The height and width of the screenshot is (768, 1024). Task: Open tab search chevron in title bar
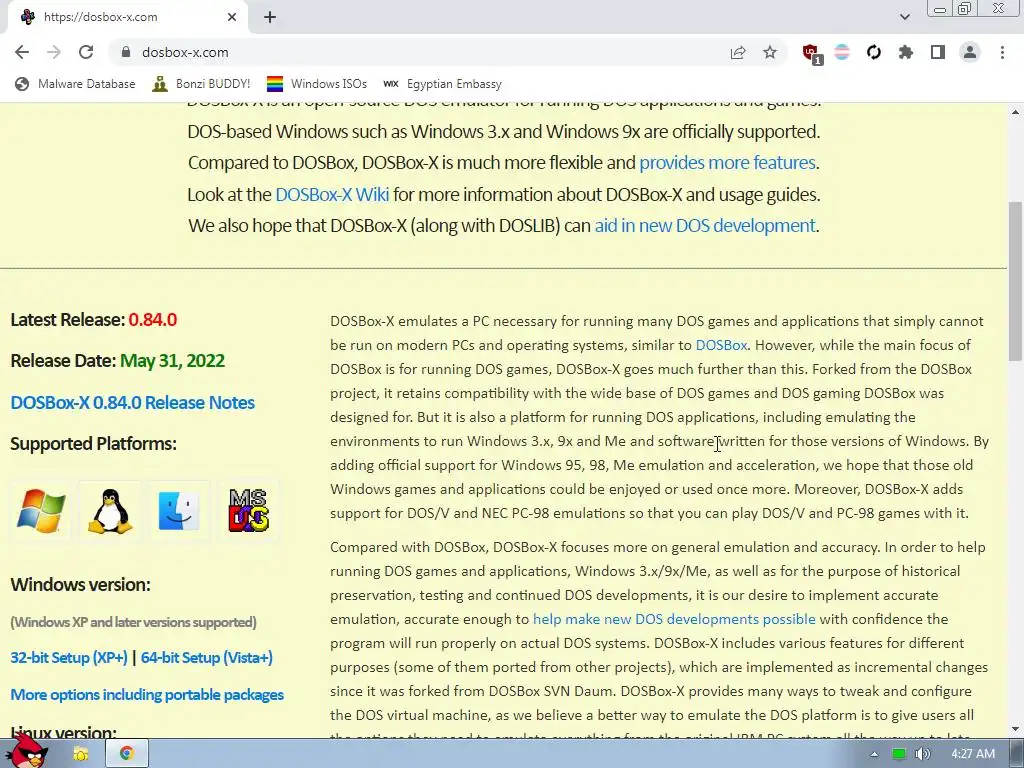point(904,17)
